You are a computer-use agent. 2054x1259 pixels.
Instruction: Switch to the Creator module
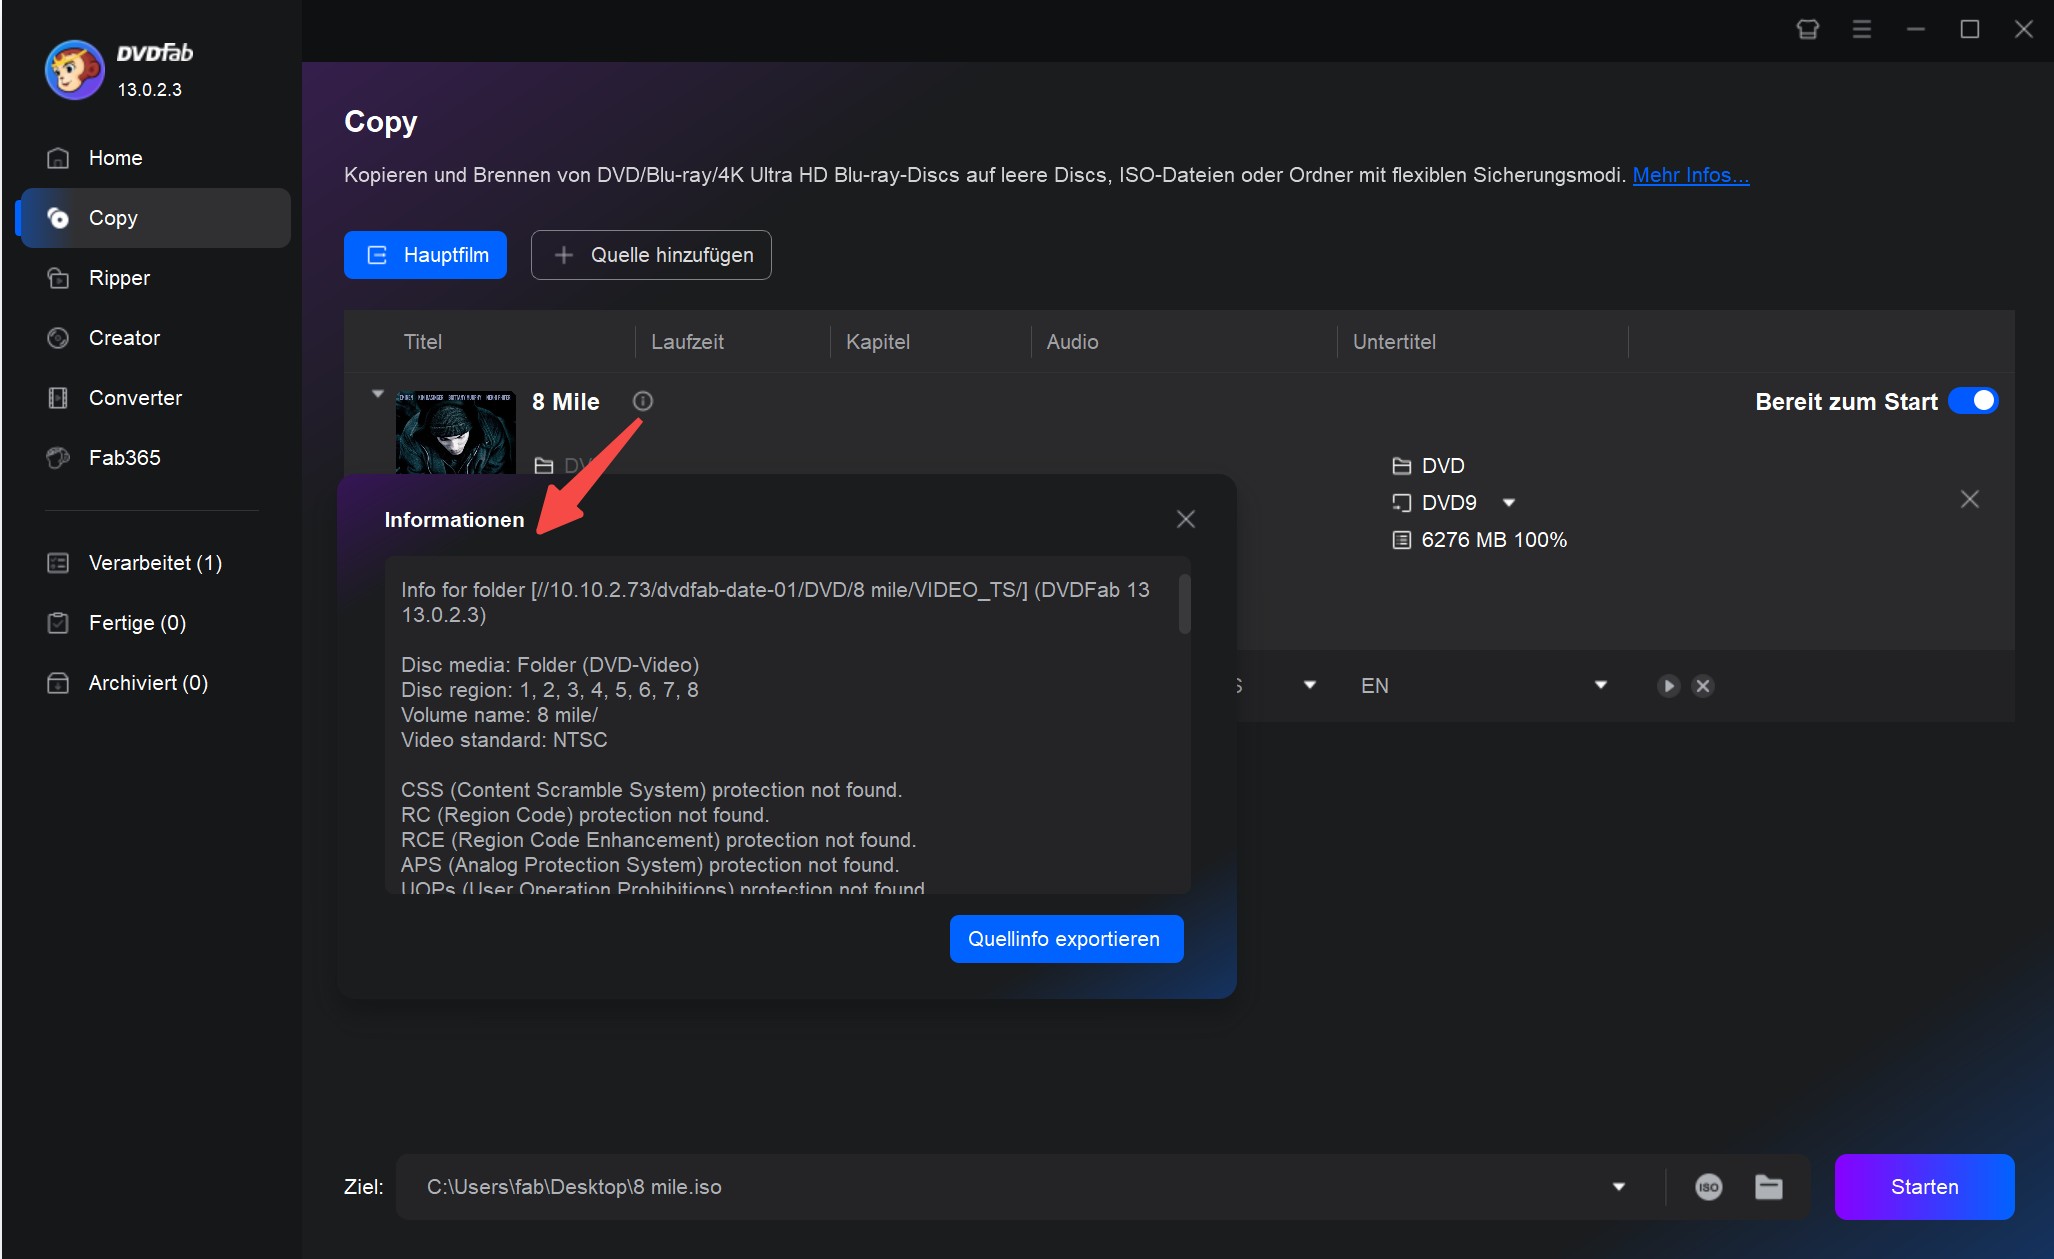[124, 338]
